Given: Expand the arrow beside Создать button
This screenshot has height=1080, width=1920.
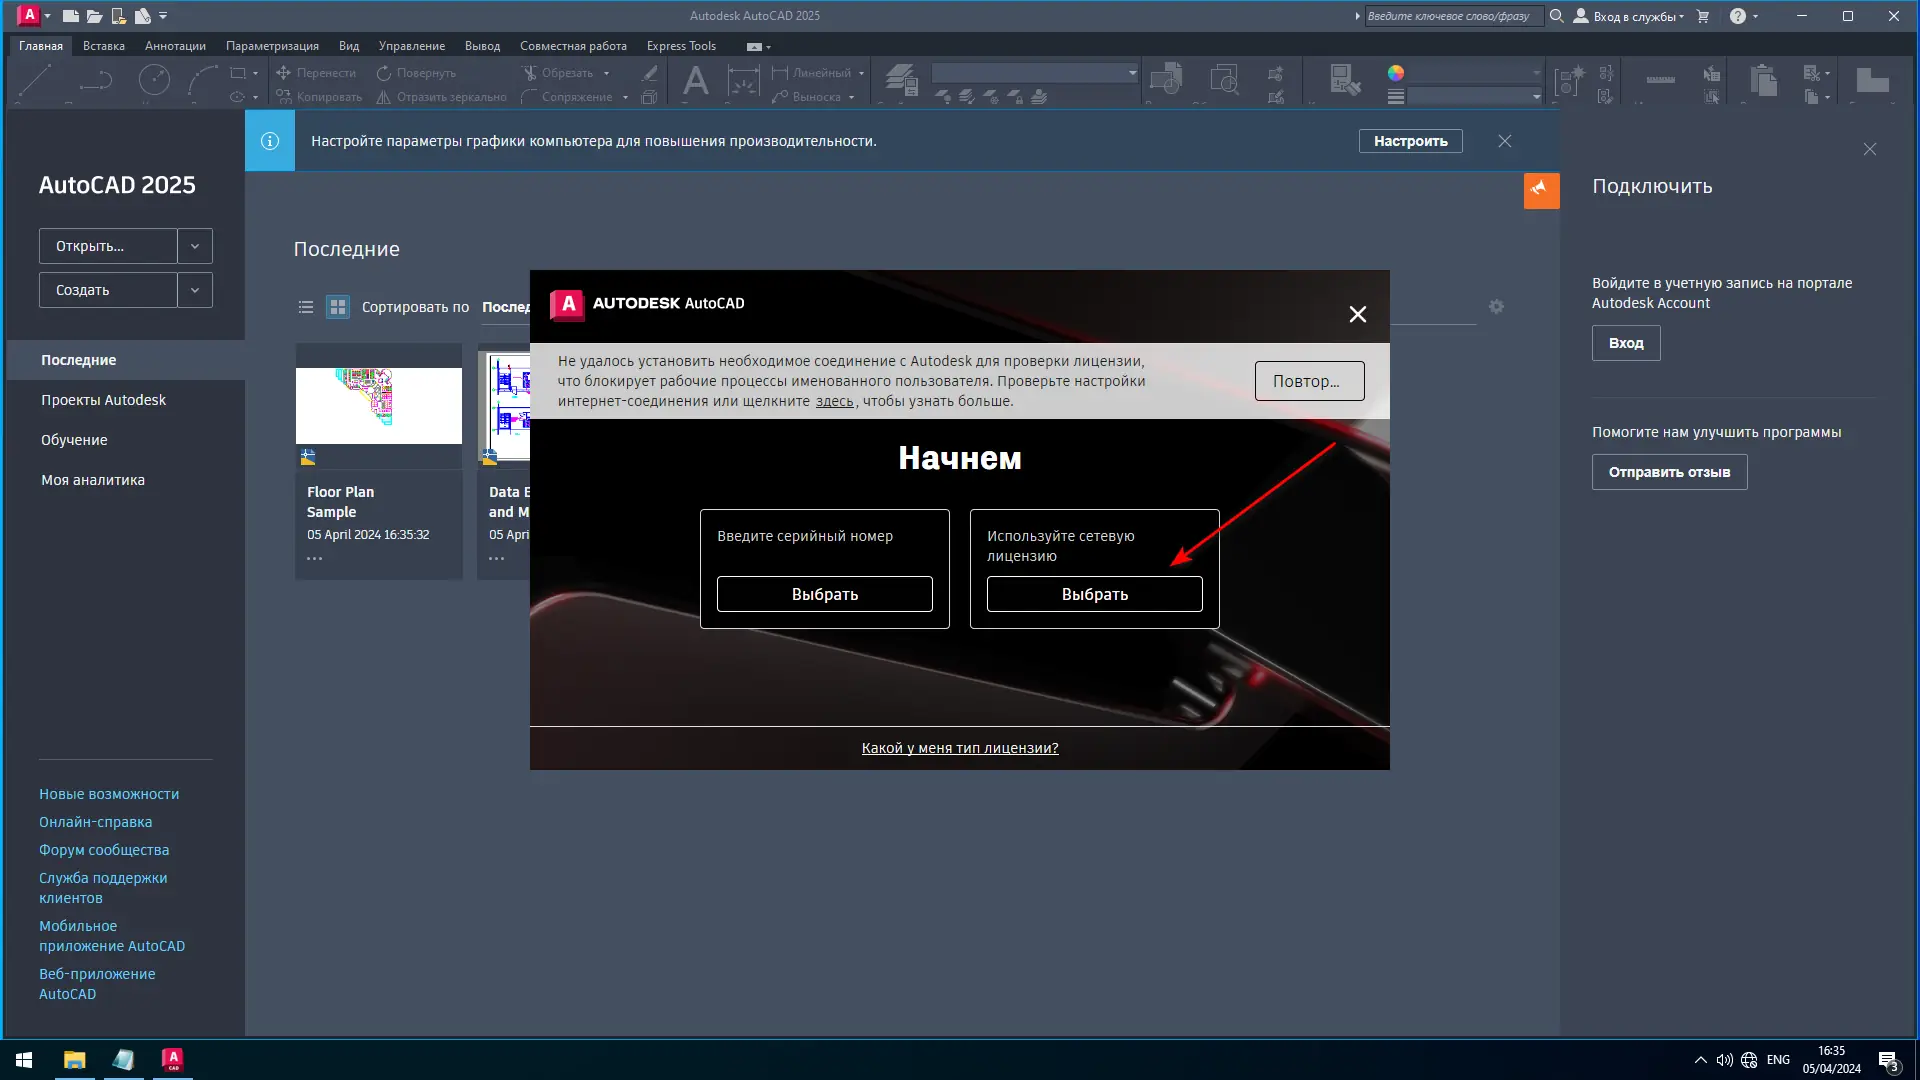Looking at the screenshot, I should pyautogui.click(x=195, y=290).
